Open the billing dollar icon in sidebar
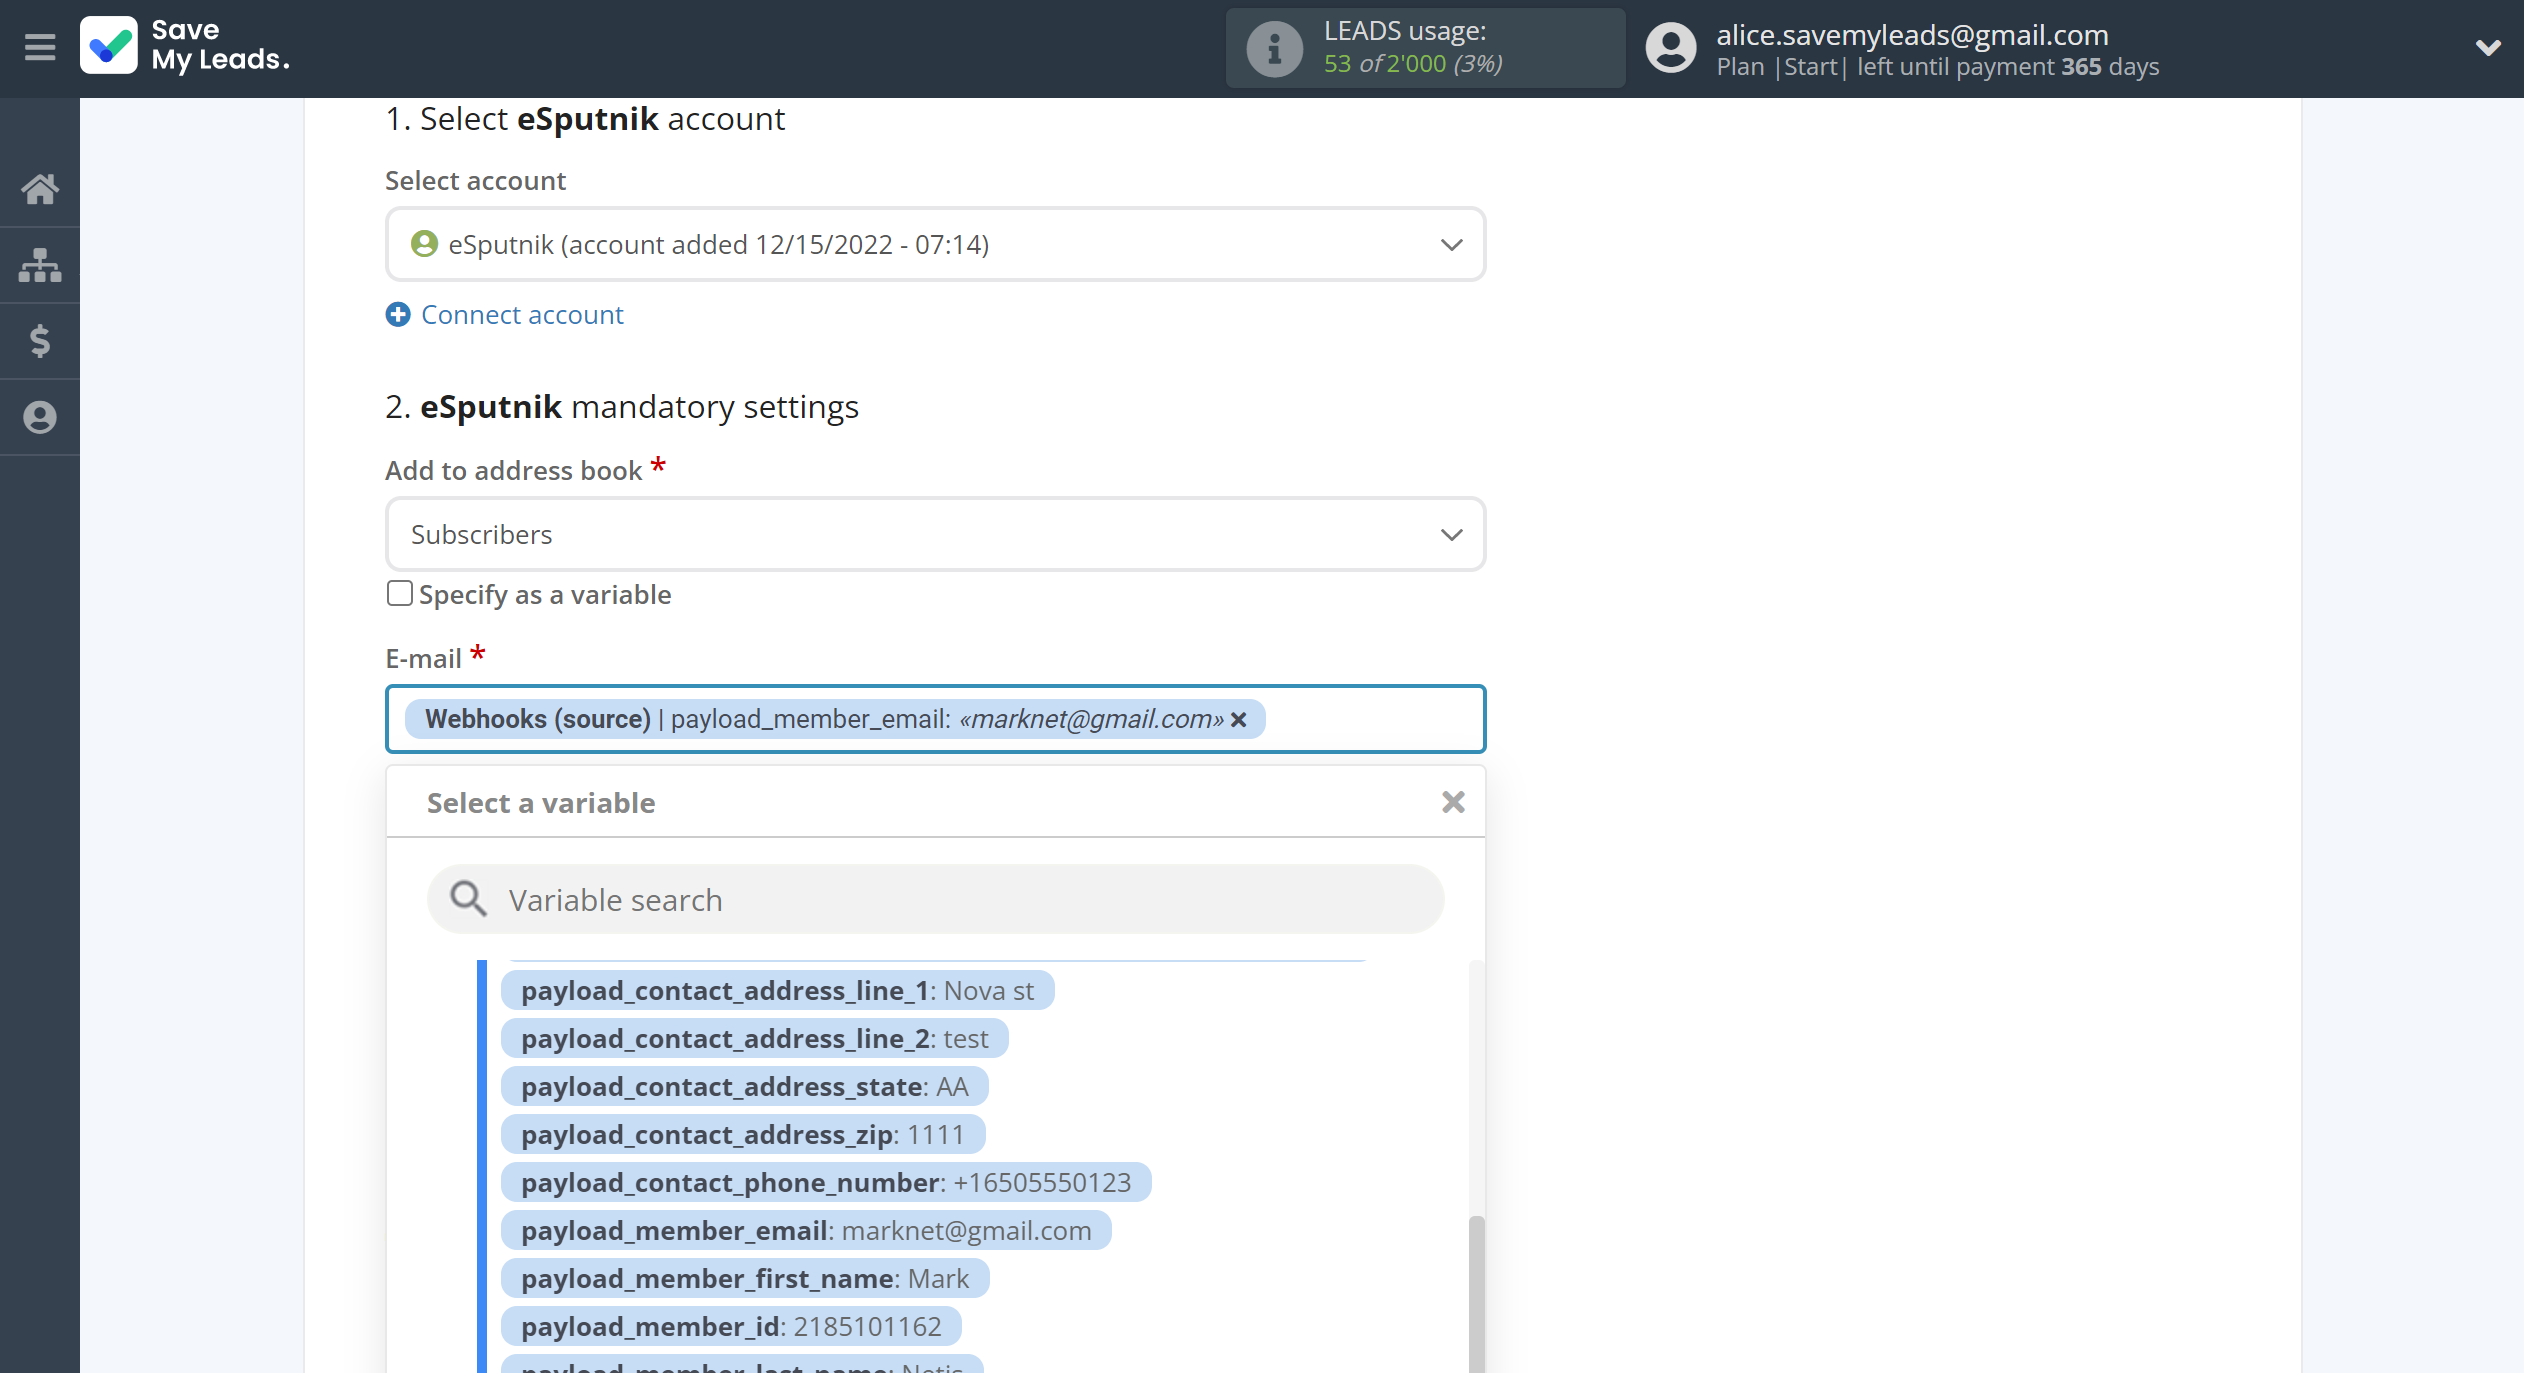Viewport: 2524px width, 1373px height. tap(40, 341)
